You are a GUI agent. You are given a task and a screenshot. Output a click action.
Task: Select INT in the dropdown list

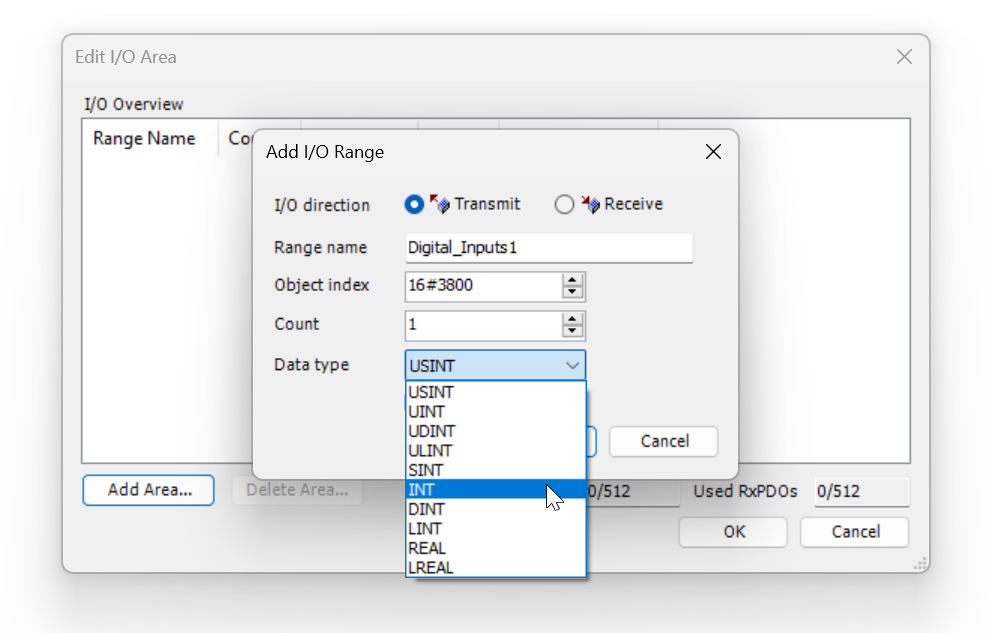[496, 490]
